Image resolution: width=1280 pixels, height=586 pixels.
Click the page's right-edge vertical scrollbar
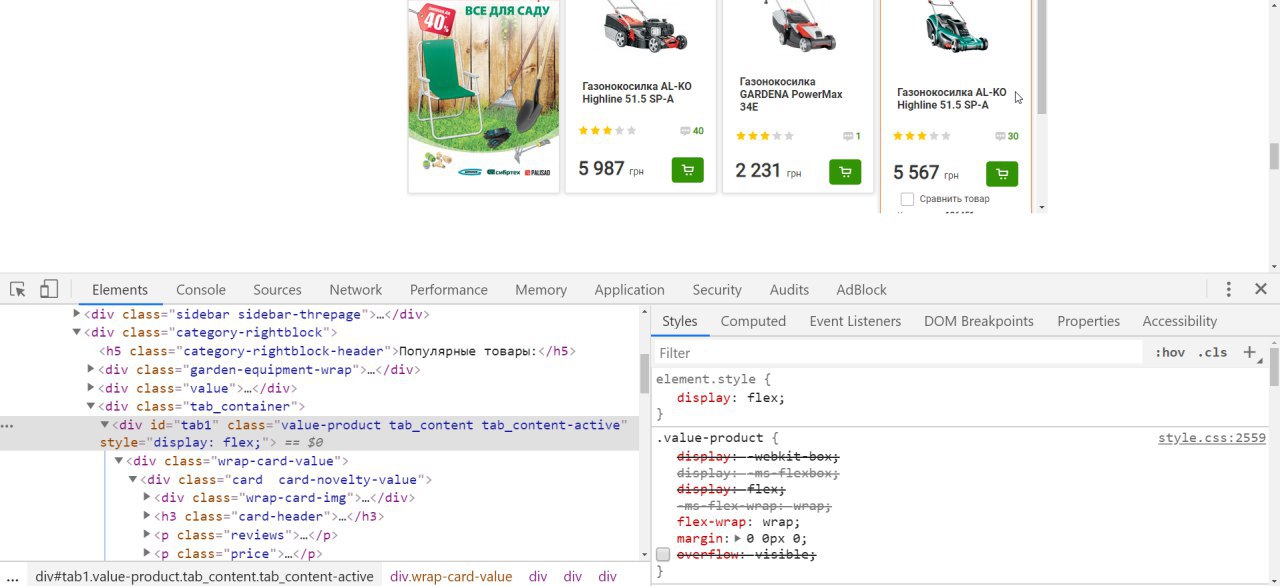(x=1274, y=157)
